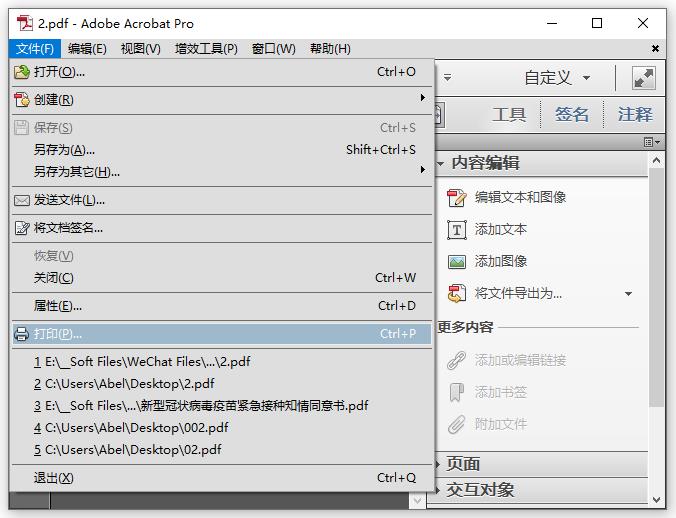The image size is (676, 518).
Task: Open the Window (窗口) menu
Action: pyautogui.click(x=274, y=49)
